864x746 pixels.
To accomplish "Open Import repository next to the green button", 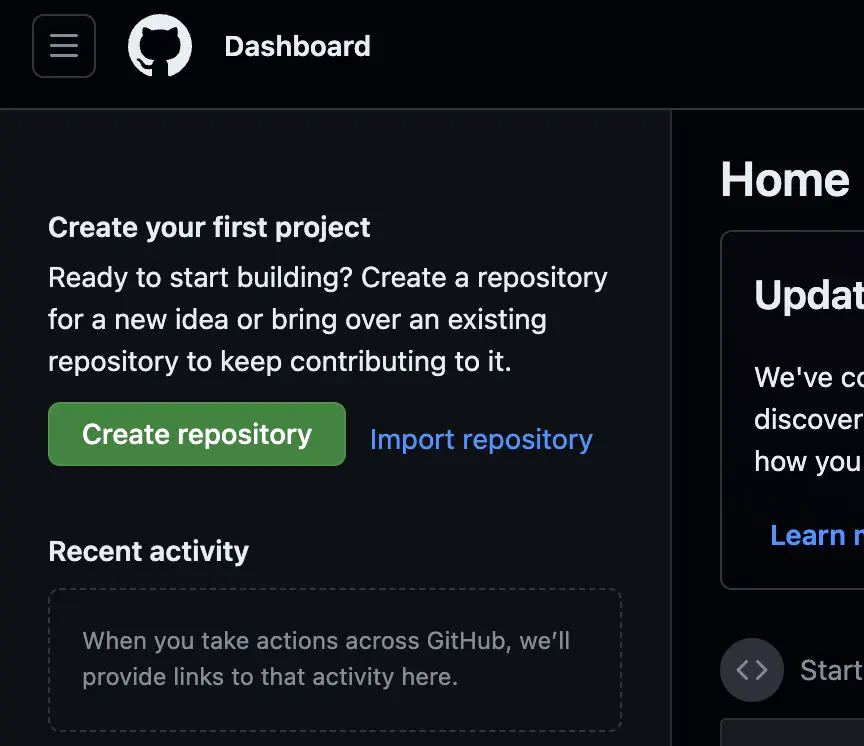I will [x=481, y=439].
